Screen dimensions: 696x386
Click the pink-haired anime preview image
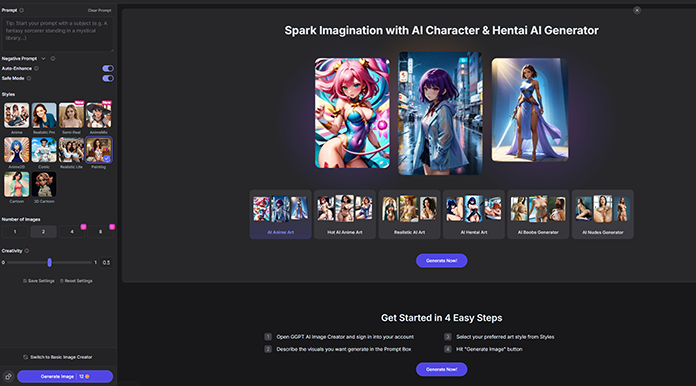pos(352,113)
